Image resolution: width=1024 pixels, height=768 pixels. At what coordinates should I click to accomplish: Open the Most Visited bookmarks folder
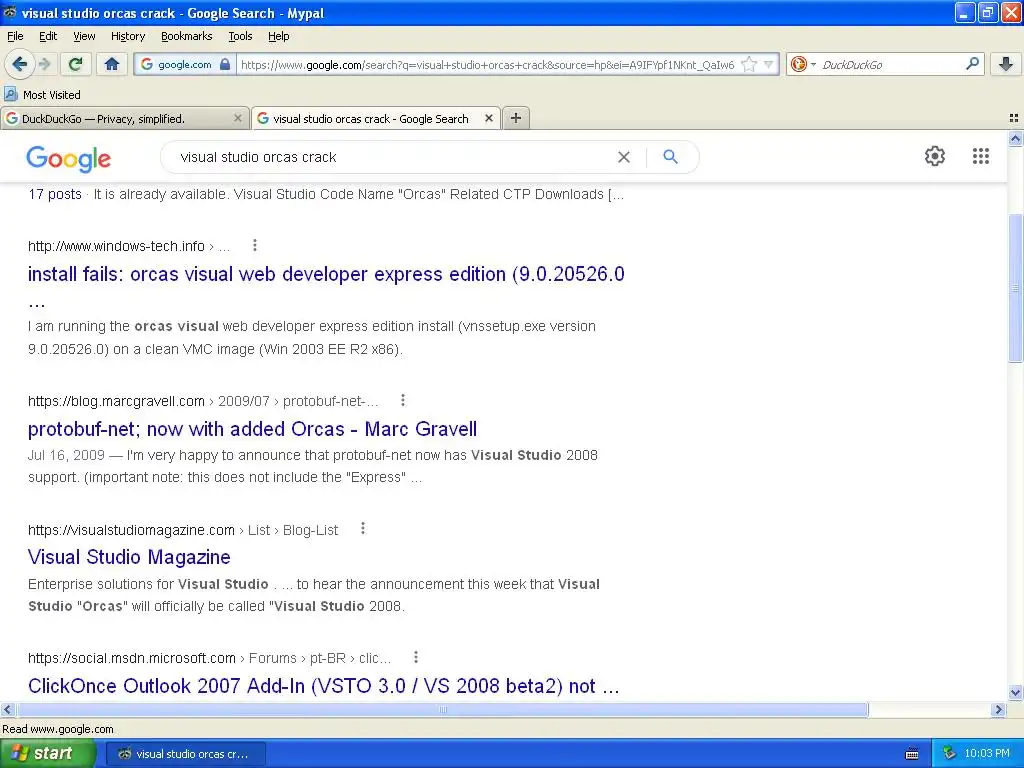tap(42, 95)
